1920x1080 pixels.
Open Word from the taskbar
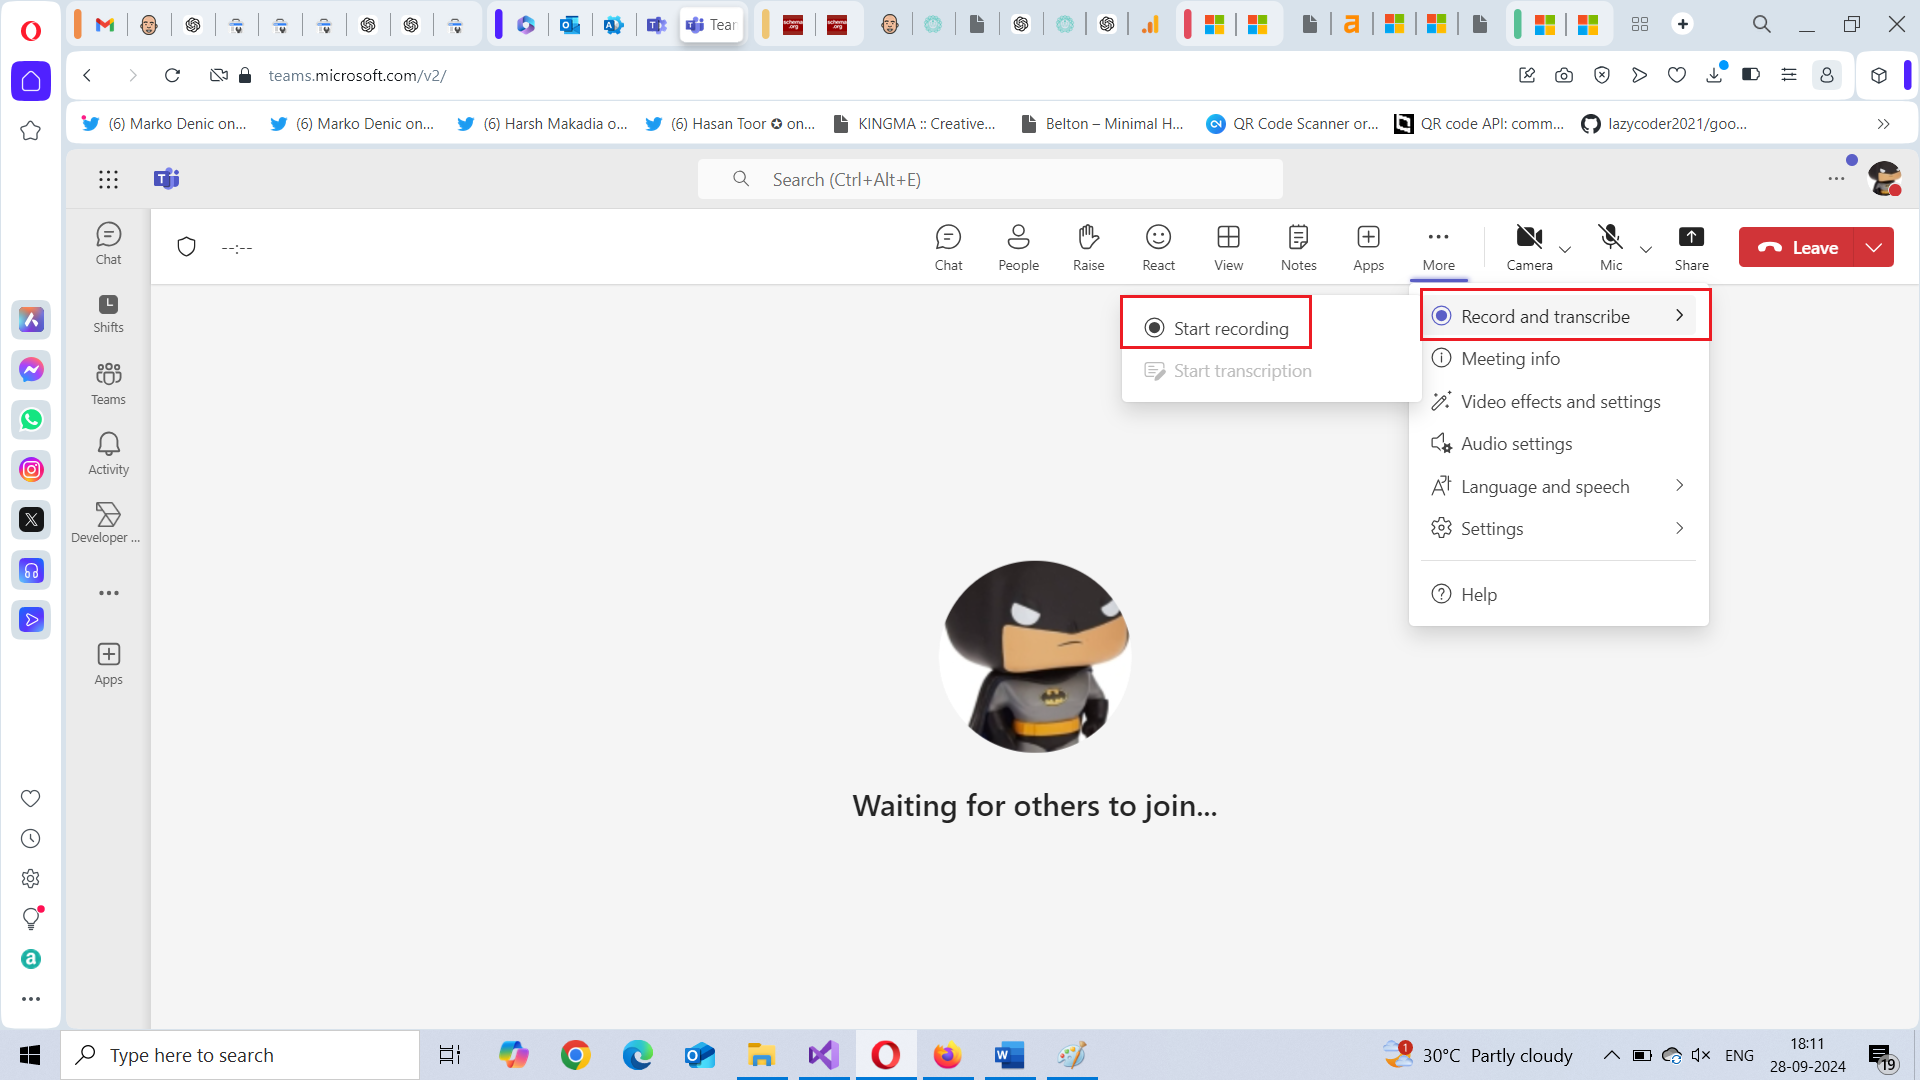(1009, 1055)
